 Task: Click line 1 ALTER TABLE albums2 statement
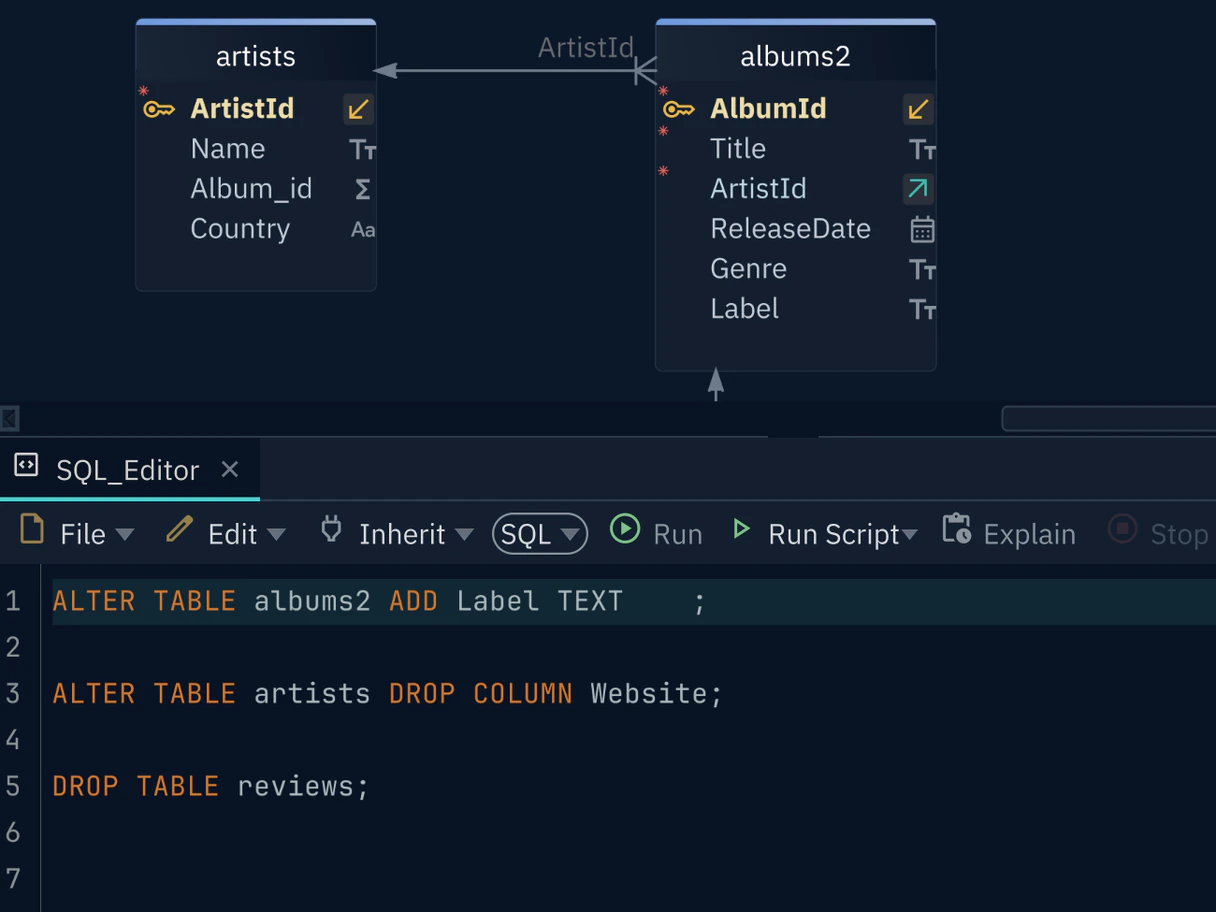pos(379,601)
